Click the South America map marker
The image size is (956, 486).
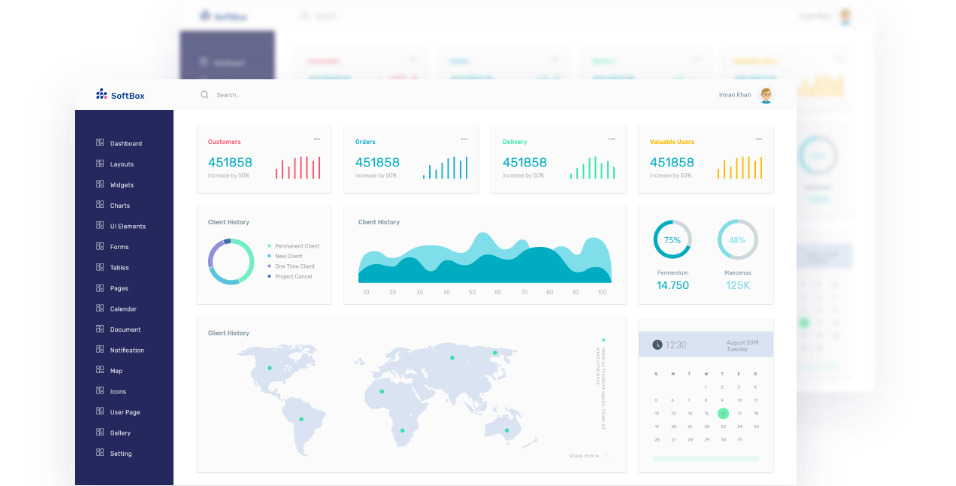tap(301, 419)
